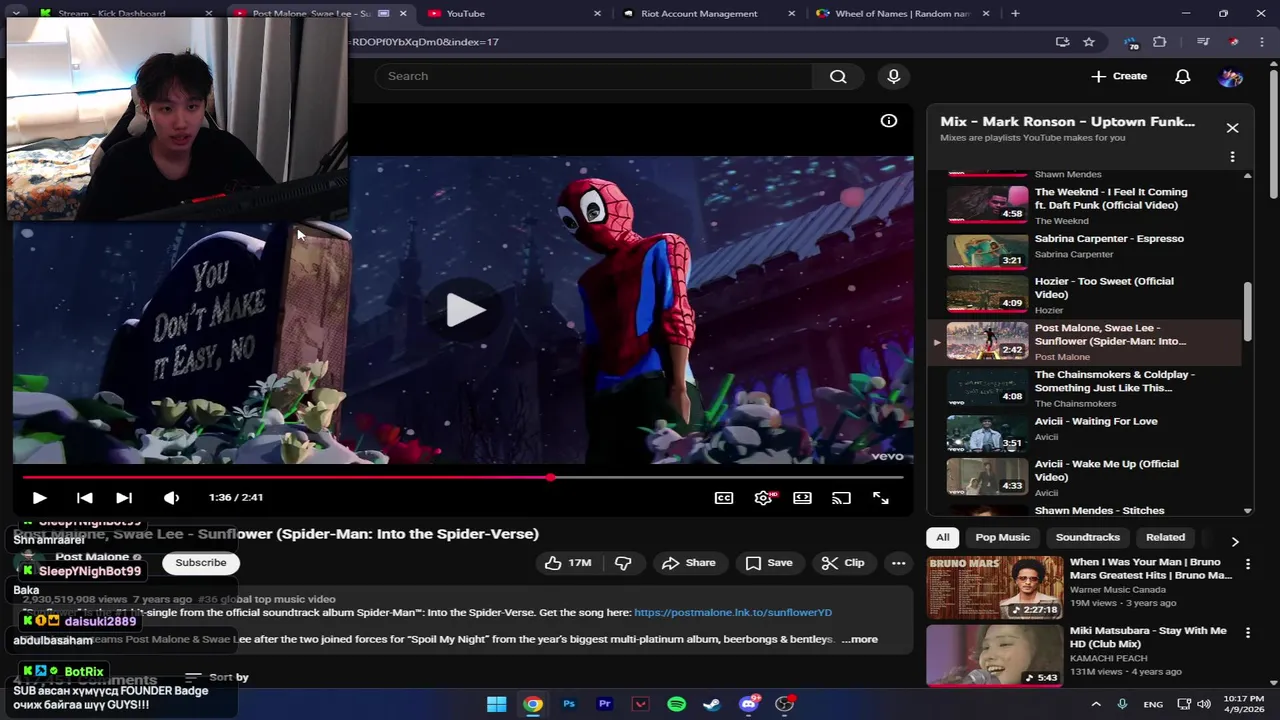This screenshot has width=1280, height=720.
Task: Open YouTube notifications bell
Action: pyautogui.click(x=1183, y=76)
